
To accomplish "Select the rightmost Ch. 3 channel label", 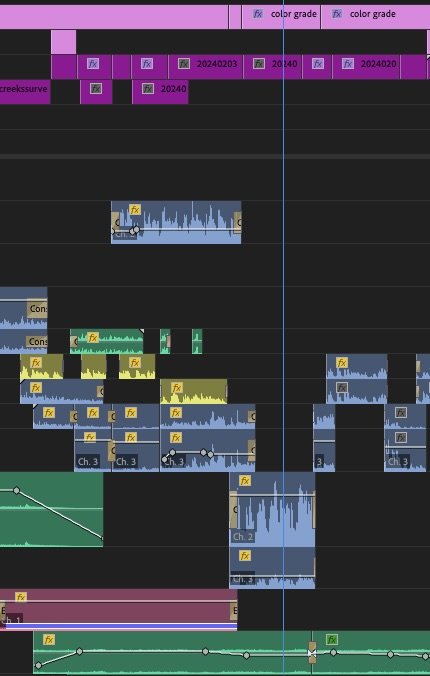I will [397, 462].
